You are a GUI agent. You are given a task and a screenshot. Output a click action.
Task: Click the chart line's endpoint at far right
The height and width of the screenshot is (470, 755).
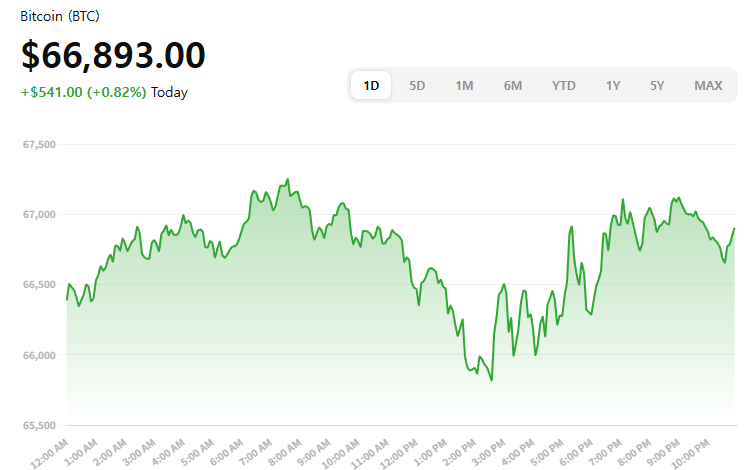(734, 229)
